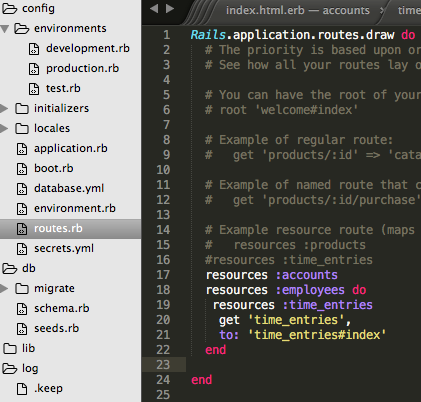Close the index.html.erb accounts tab
Image resolution: width=421 pixels, height=402 pixels.
point(382,10)
